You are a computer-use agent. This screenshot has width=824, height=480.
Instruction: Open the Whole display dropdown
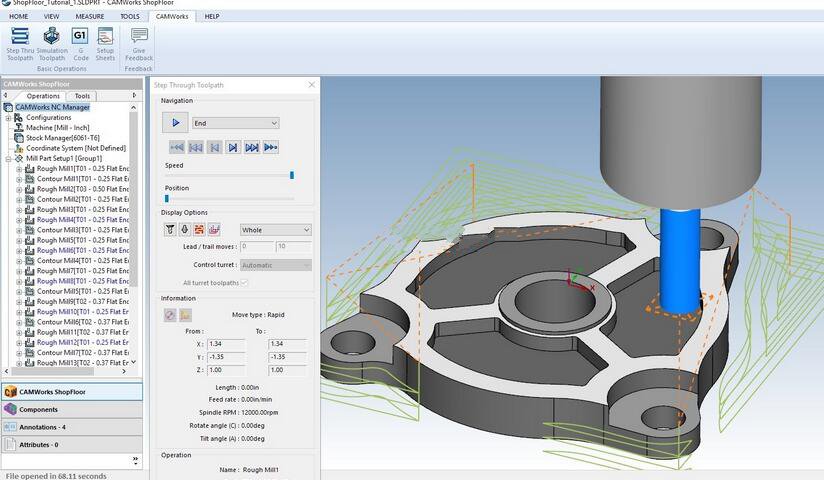pos(275,230)
